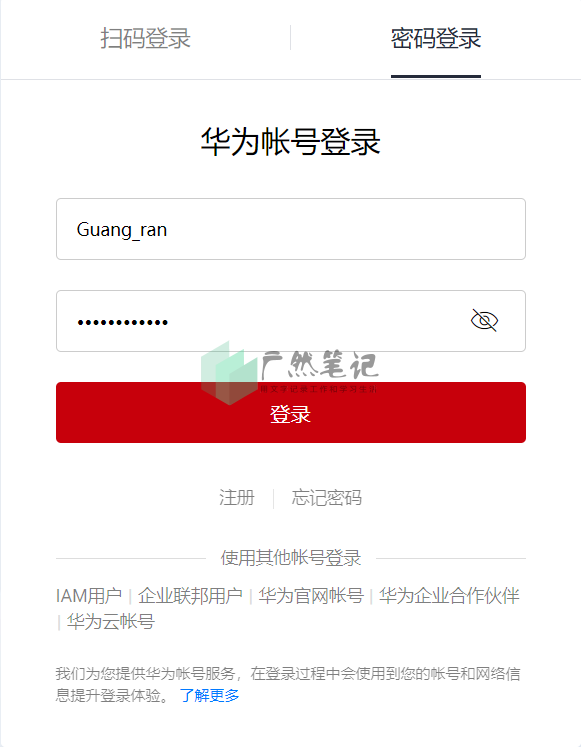Focus the username field containing Guang_ran
This screenshot has width=581, height=747.
(291, 229)
